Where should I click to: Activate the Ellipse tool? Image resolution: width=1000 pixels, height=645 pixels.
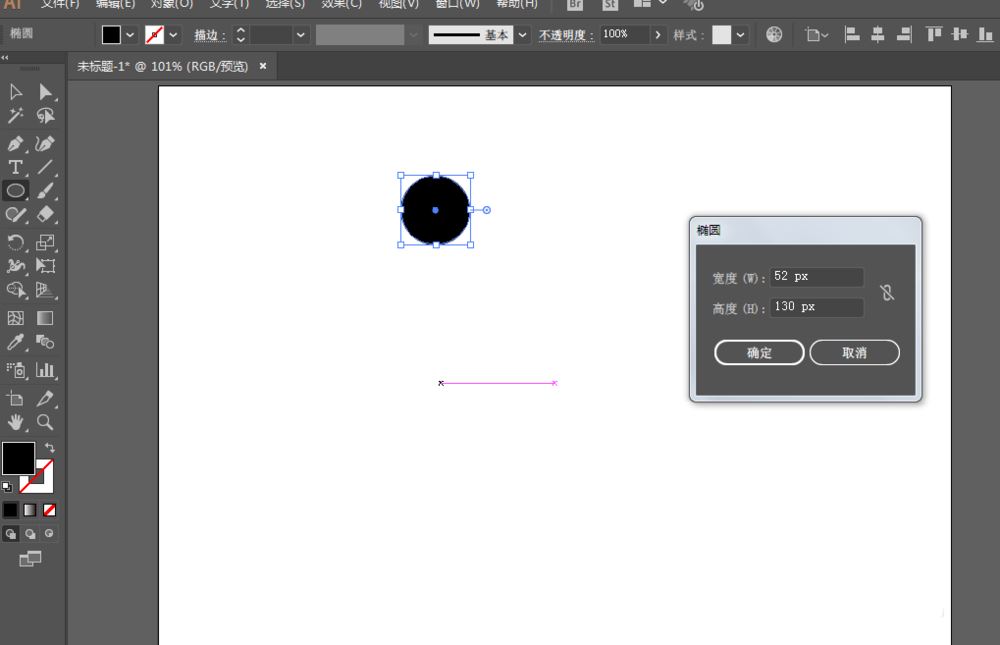point(15,191)
